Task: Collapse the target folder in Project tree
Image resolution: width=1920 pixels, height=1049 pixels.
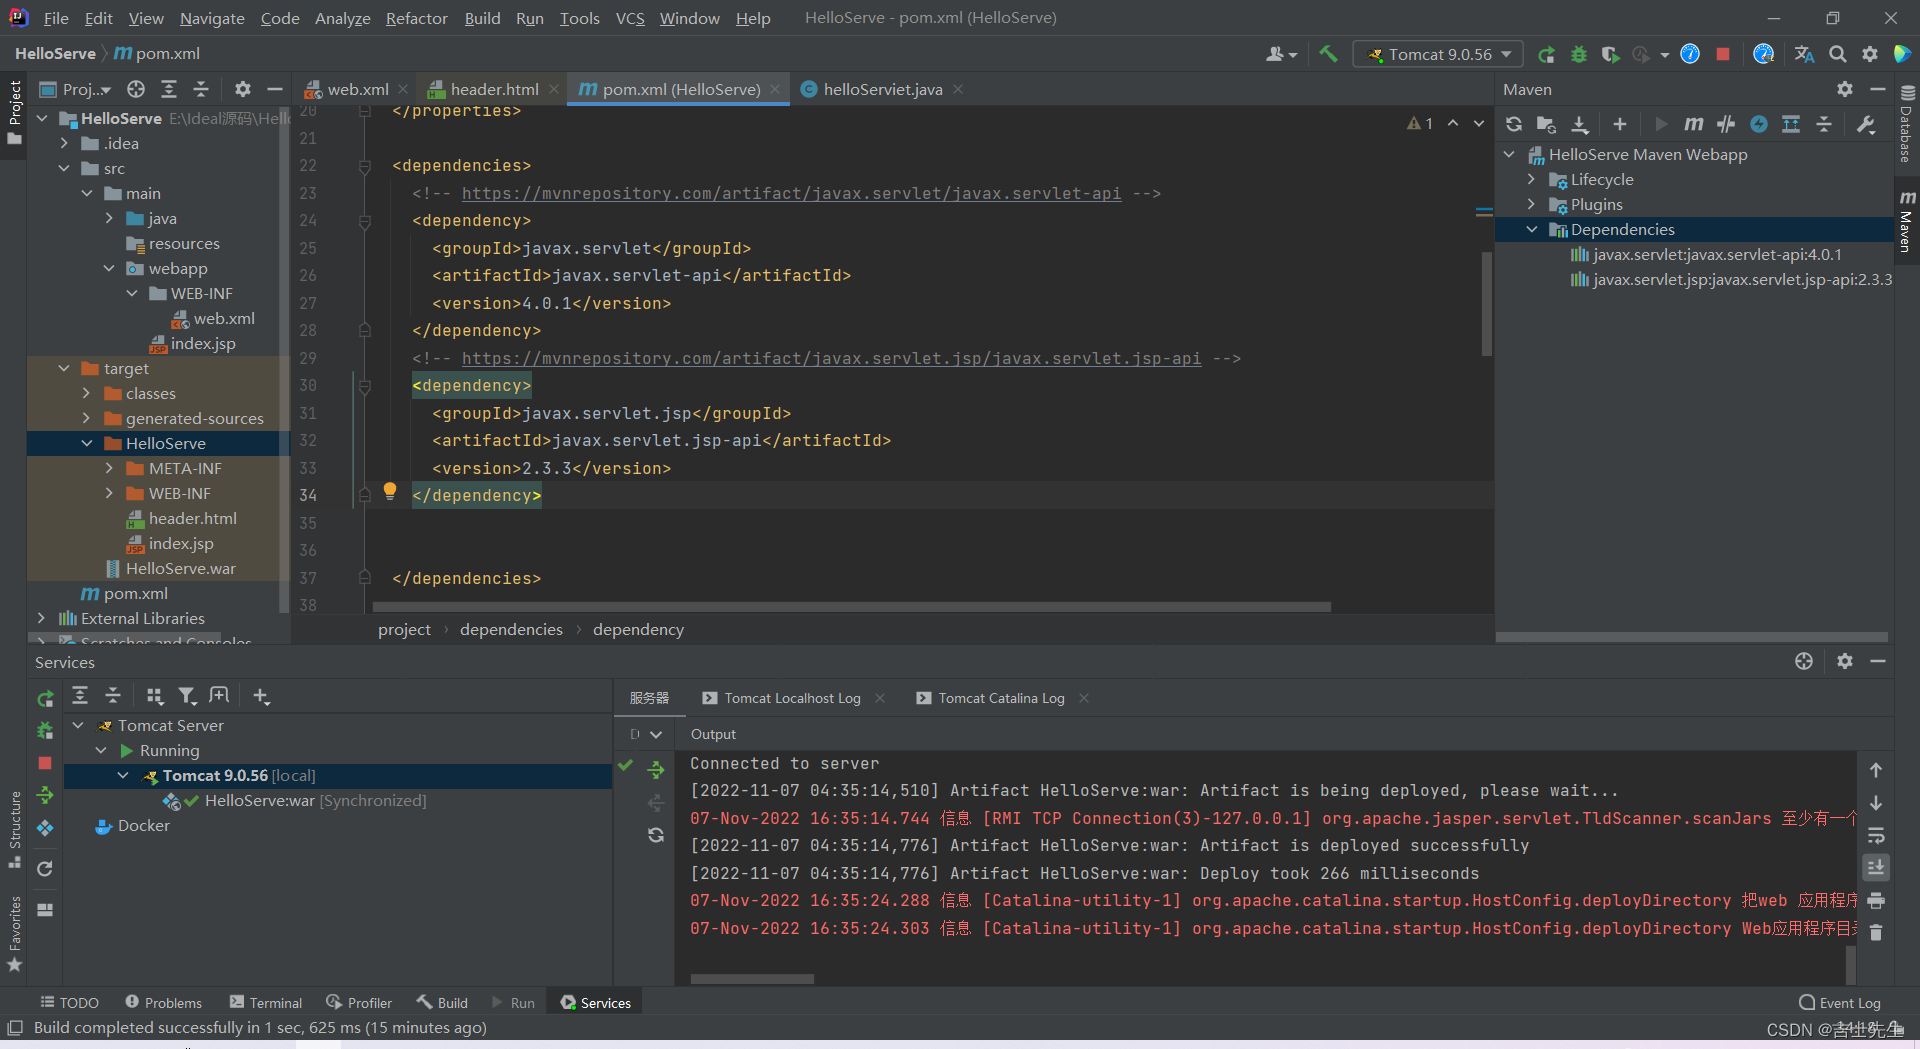Action: pos(64,368)
